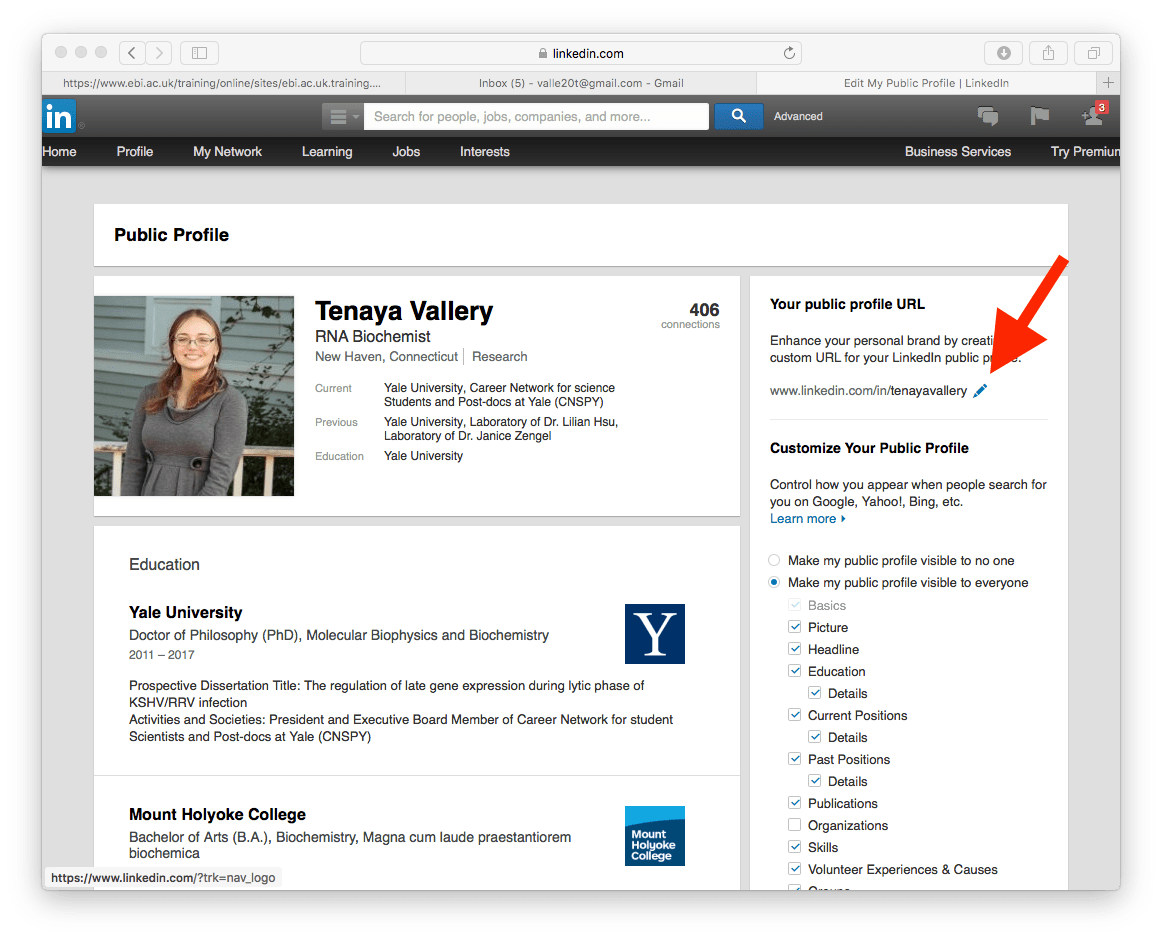Open the search category dropdown next to search
The height and width of the screenshot is (940, 1162).
click(x=342, y=116)
